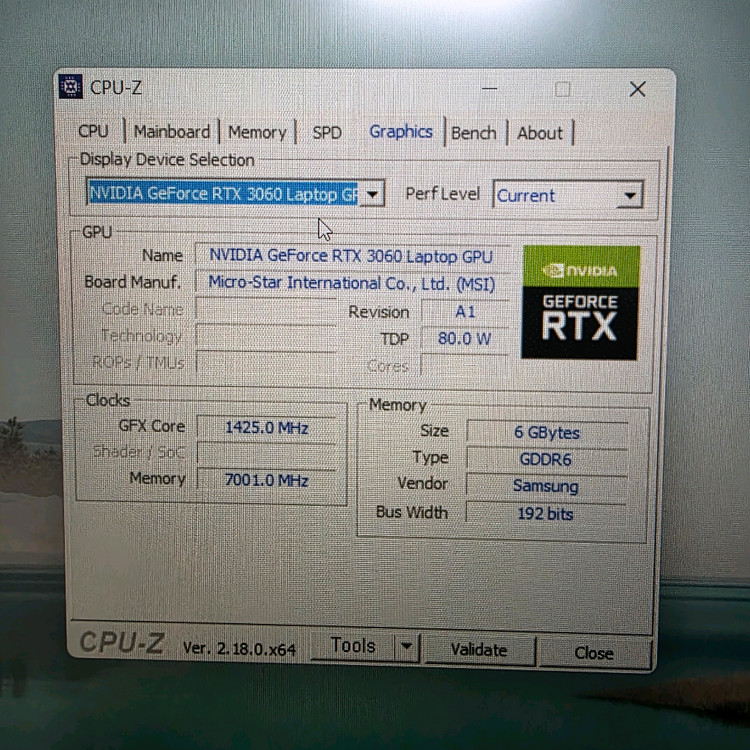Image resolution: width=750 pixels, height=750 pixels.
Task: Click the empty Shader / SoC clock field
Action: (266, 453)
